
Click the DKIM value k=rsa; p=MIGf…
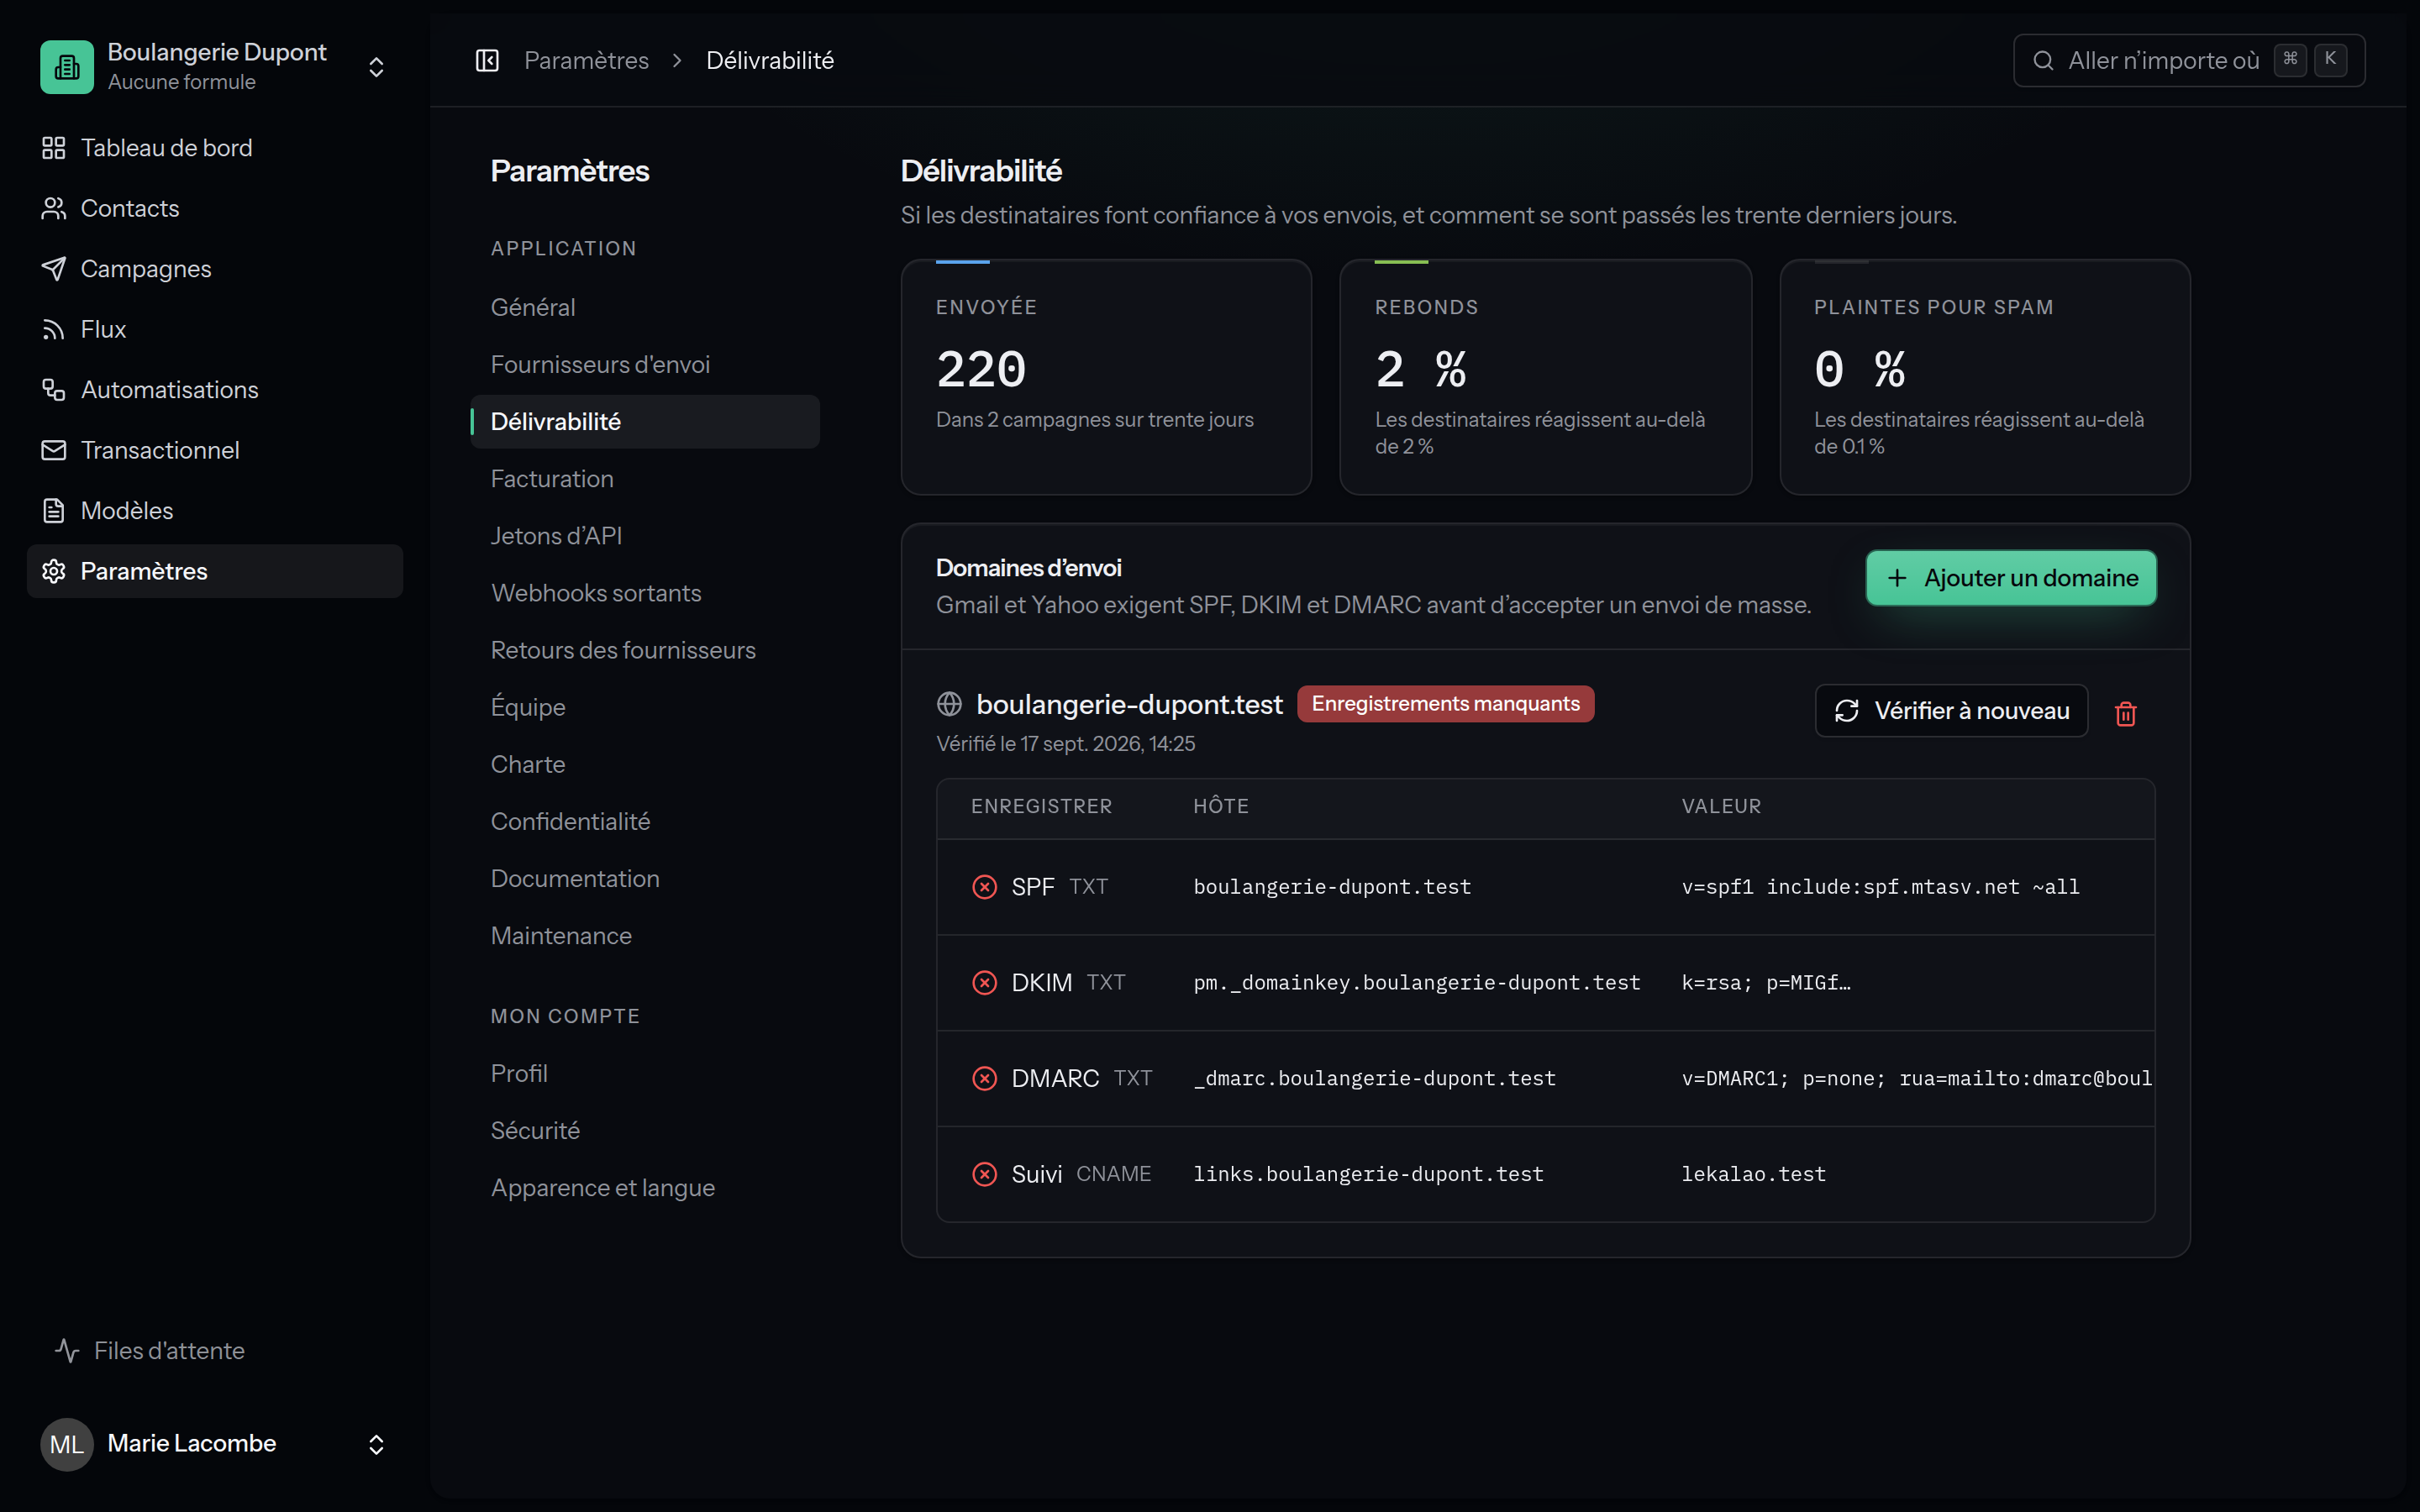tap(1766, 983)
